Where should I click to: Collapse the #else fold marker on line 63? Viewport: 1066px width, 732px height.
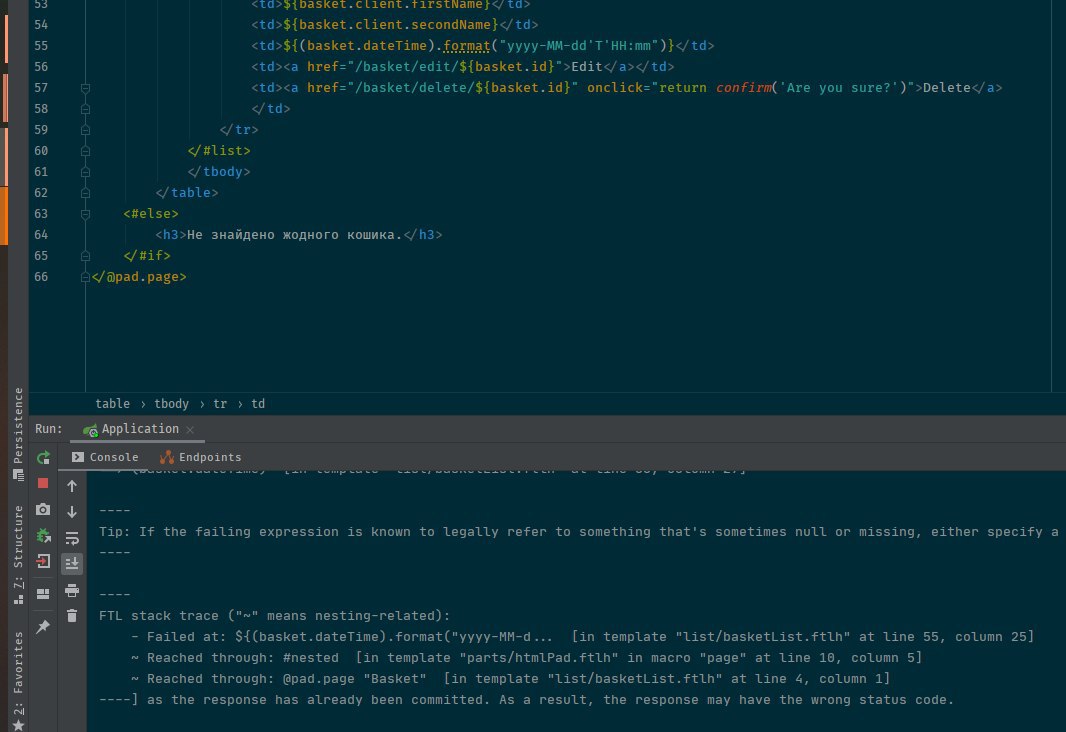coord(85,214)
